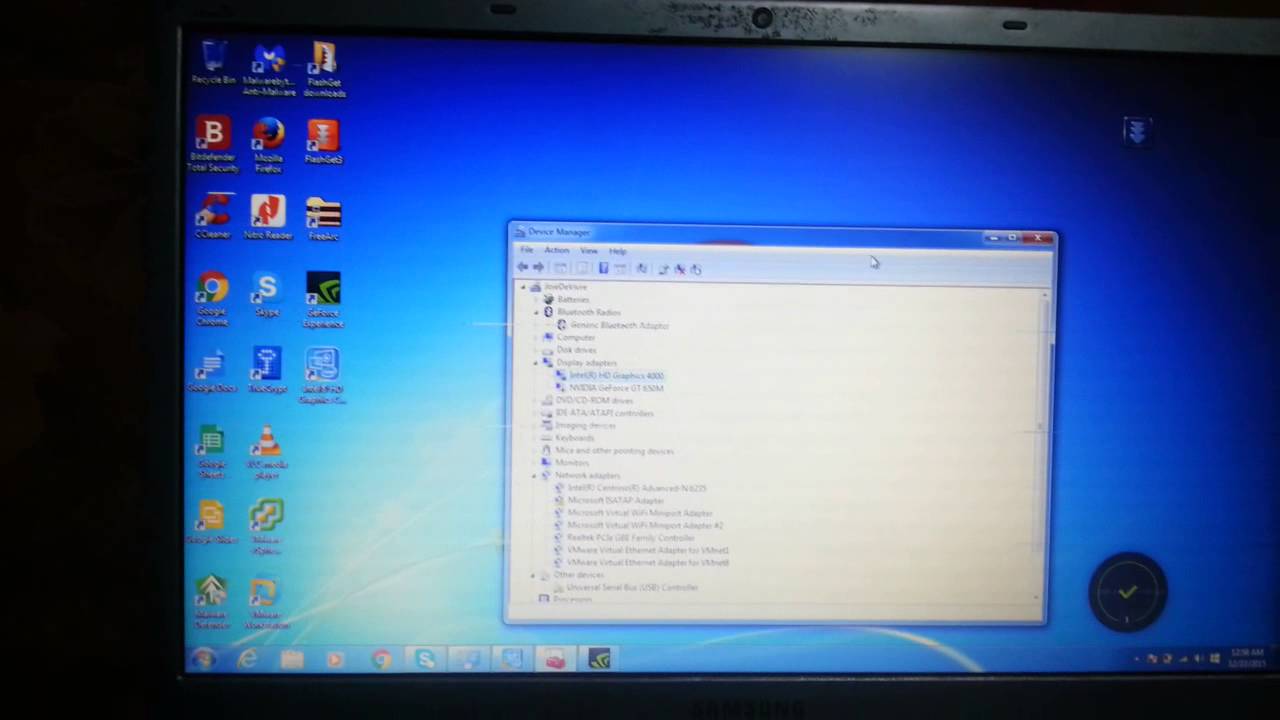Viewport: 1280px width, 720px height.
Task: Launch Nitro Reader desktop shortcut
Action: (x=267, y=216)
